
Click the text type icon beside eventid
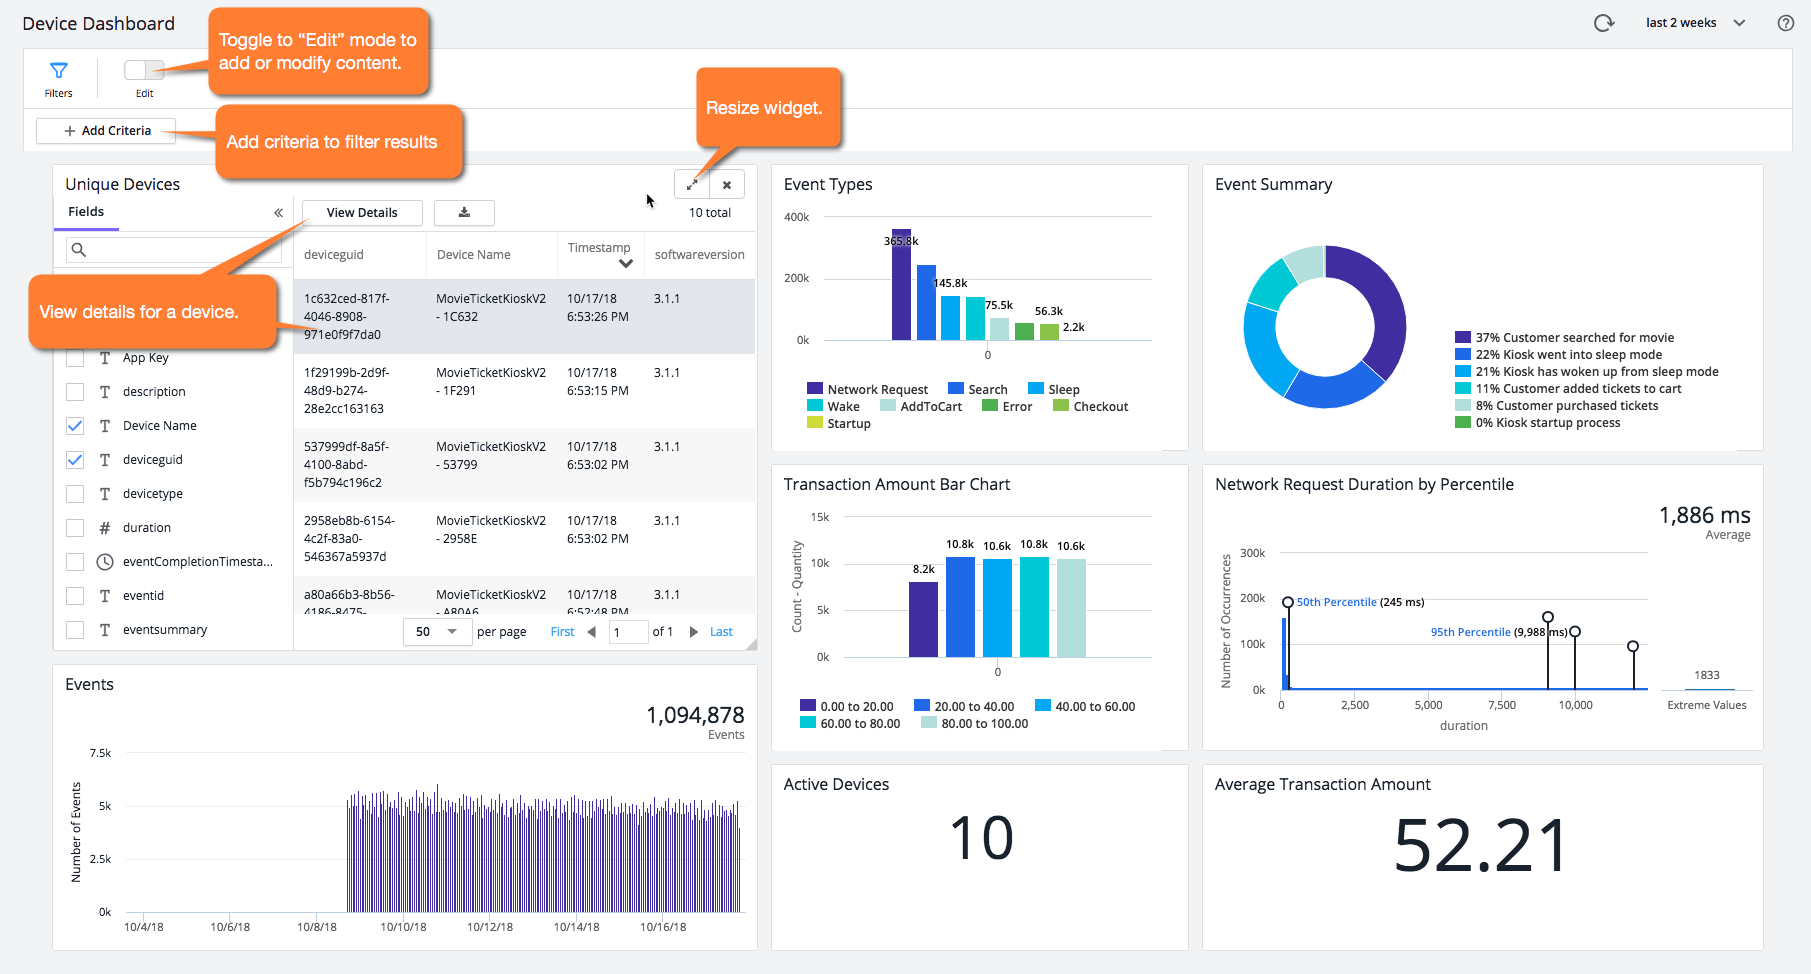point(105,596)
